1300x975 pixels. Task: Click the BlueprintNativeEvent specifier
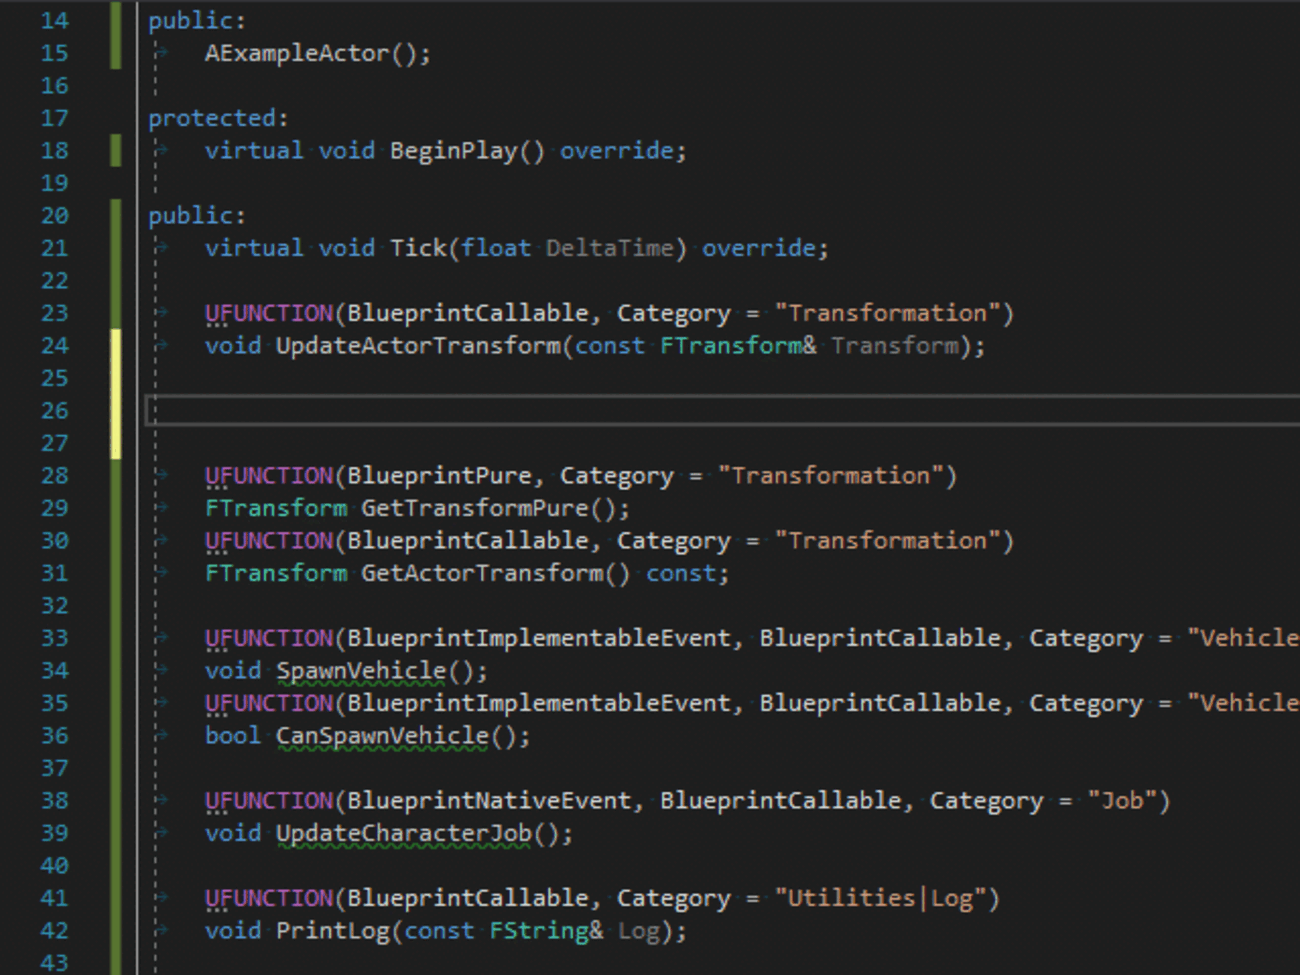pyautogui.click(x=489, y=801)
